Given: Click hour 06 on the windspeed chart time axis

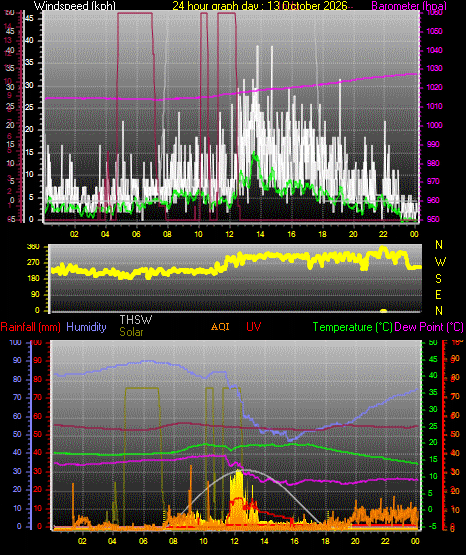Looking at the screenshot, I should 136,234.
